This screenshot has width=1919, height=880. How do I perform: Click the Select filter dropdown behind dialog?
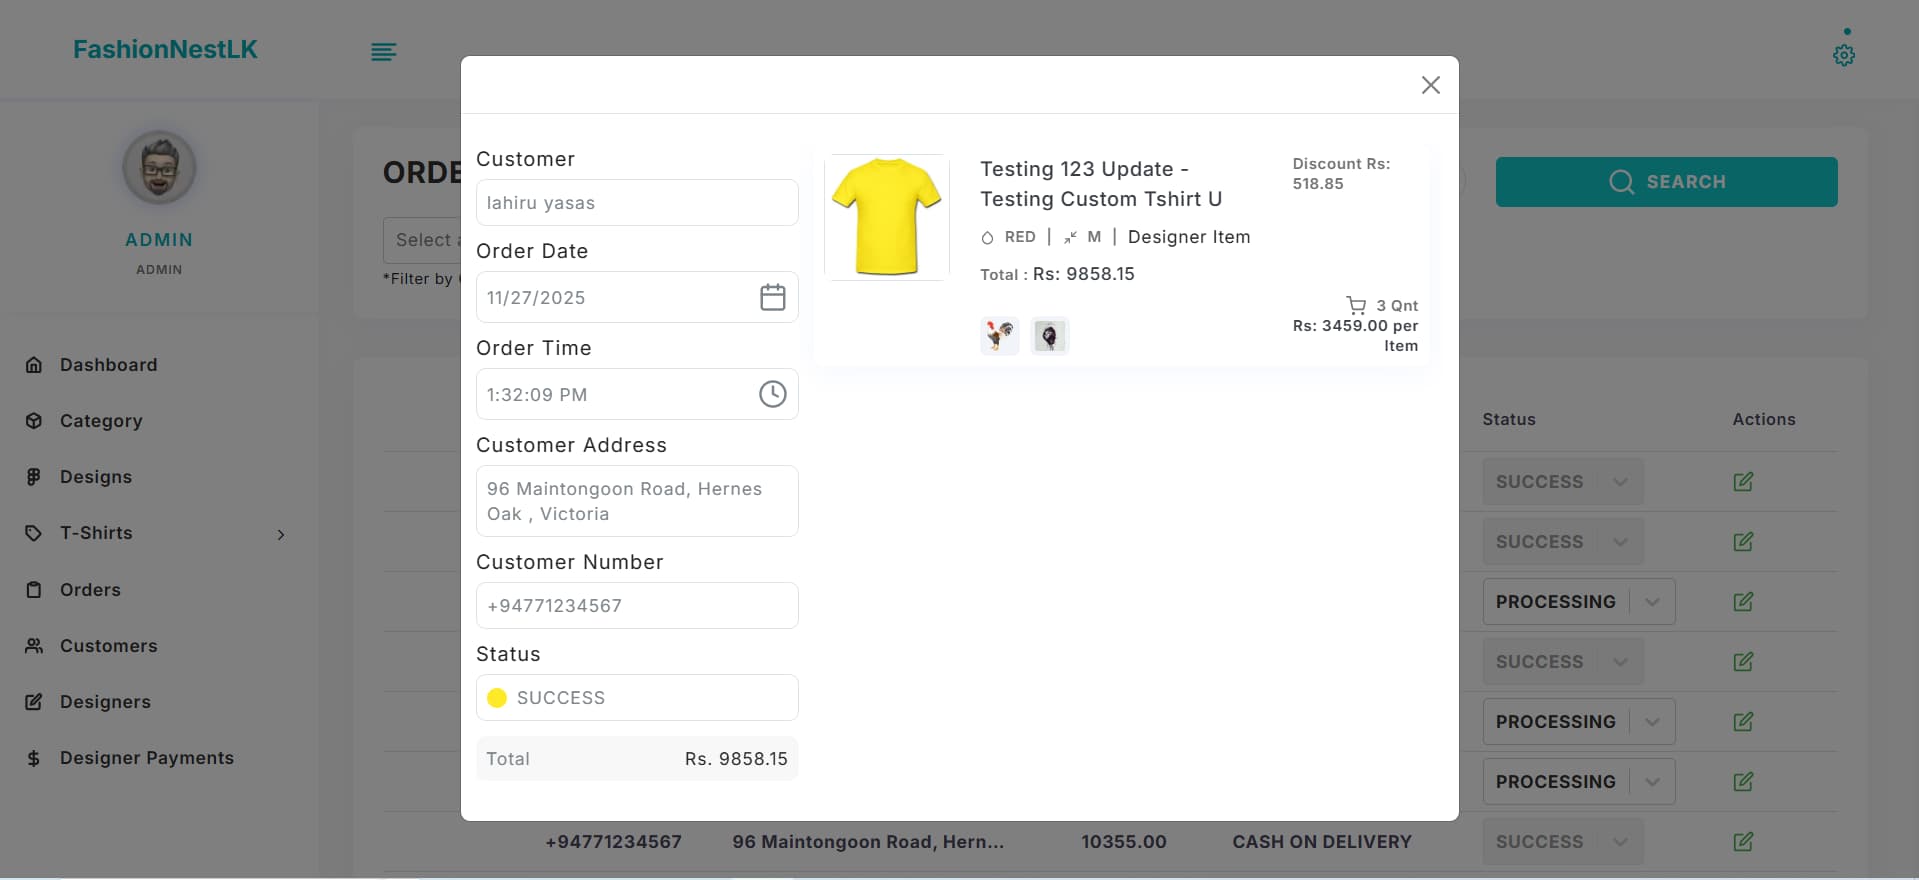(x=422, y=240)
